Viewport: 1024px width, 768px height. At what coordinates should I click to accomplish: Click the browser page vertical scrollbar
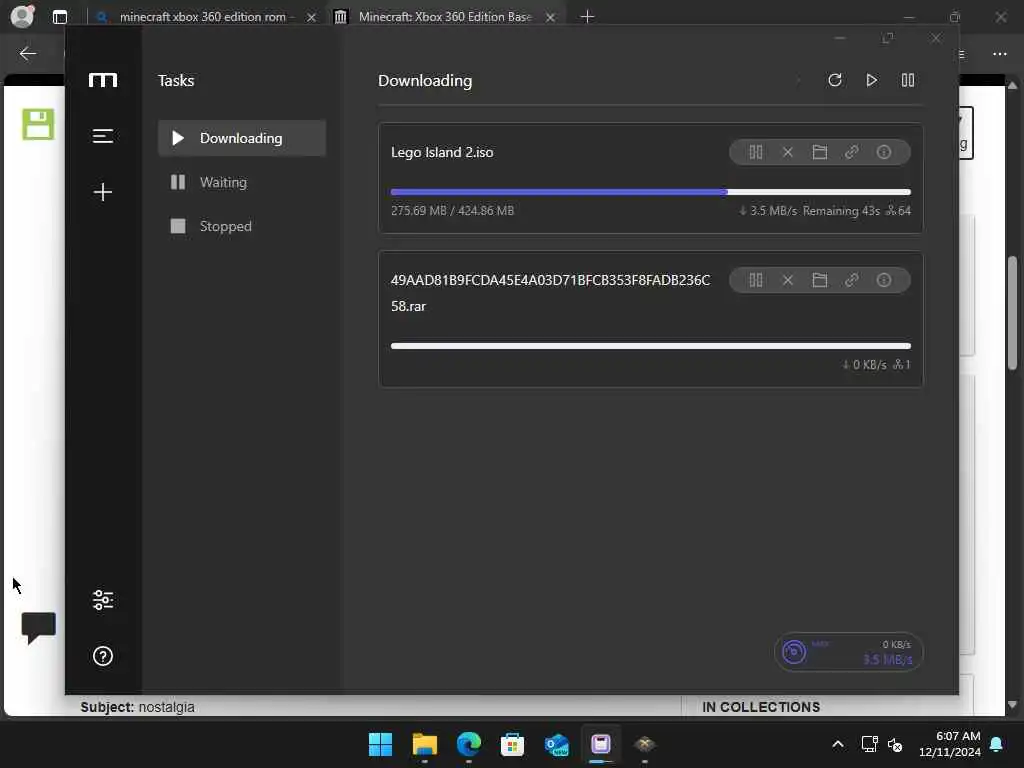point(1012,313)
